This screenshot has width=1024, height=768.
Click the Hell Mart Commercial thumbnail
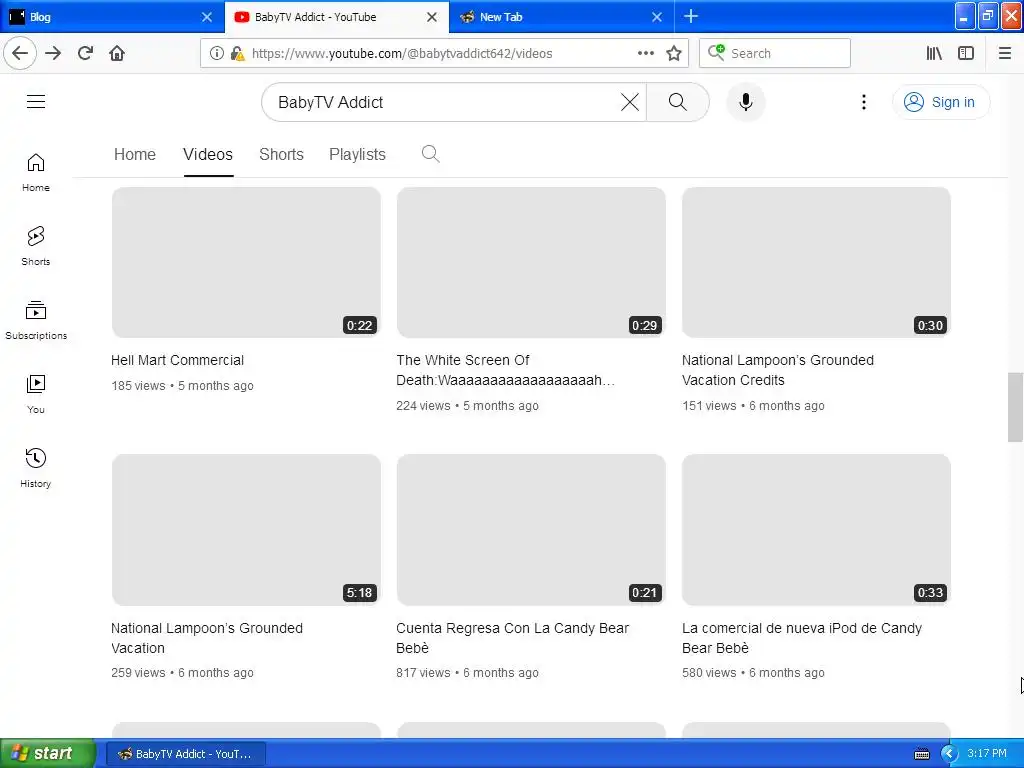pyautogui.click(x=246, y=263)
